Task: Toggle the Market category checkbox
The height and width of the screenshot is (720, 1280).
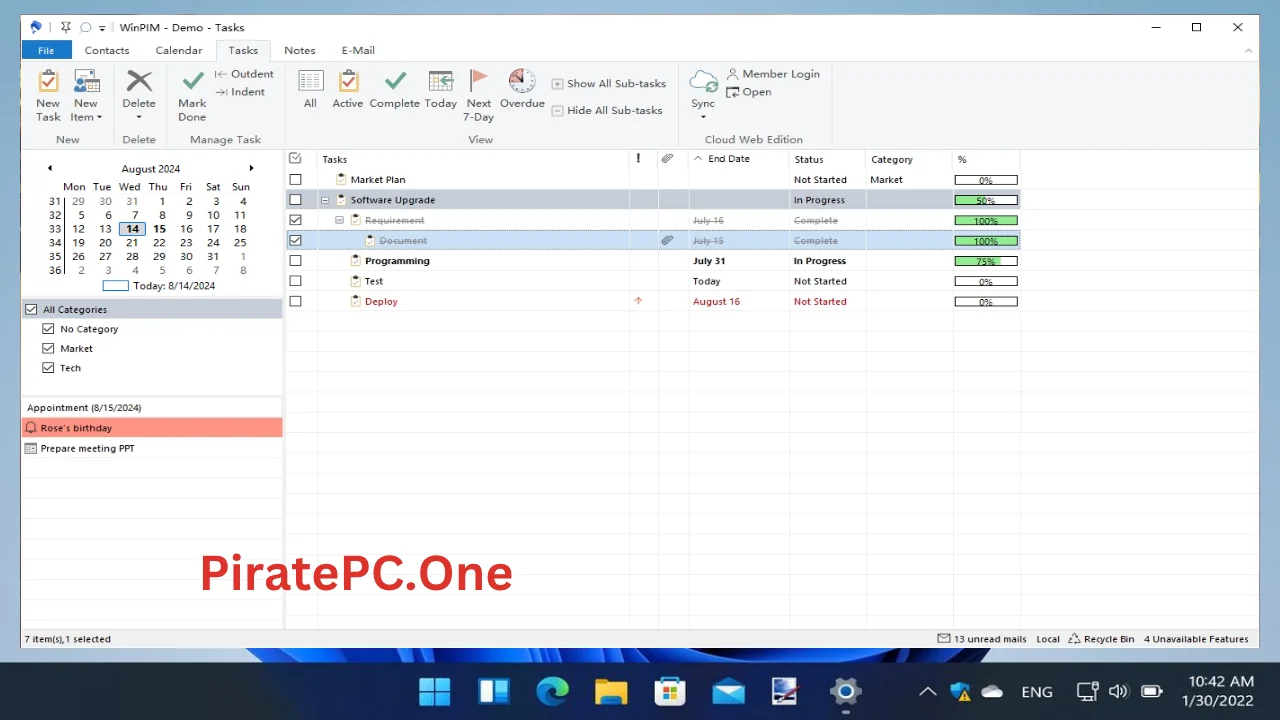Action: click(x=48, y=348)
